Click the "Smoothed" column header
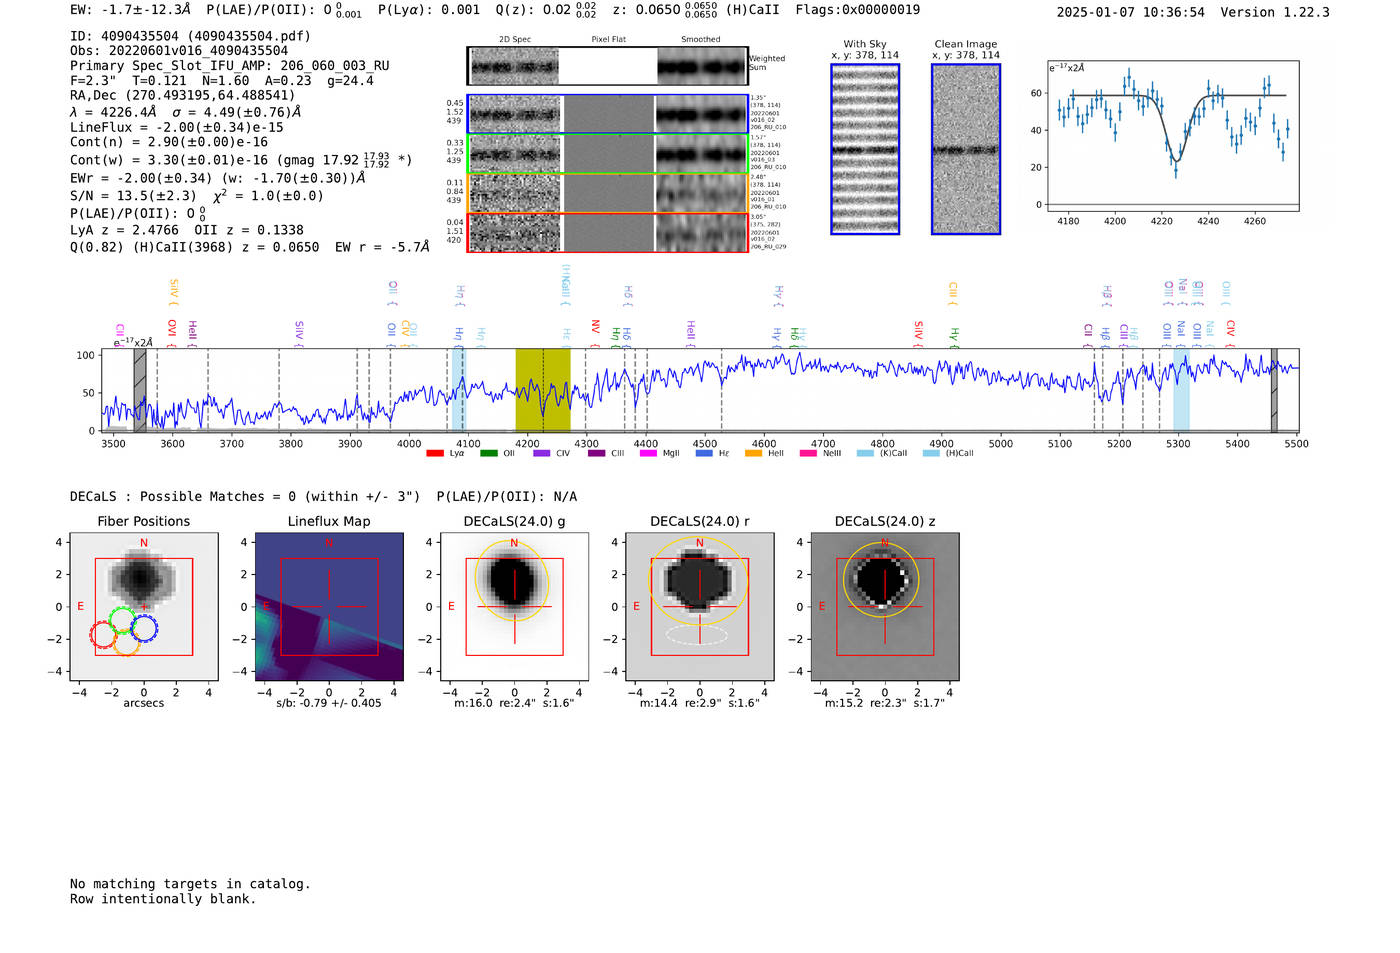 701,40
